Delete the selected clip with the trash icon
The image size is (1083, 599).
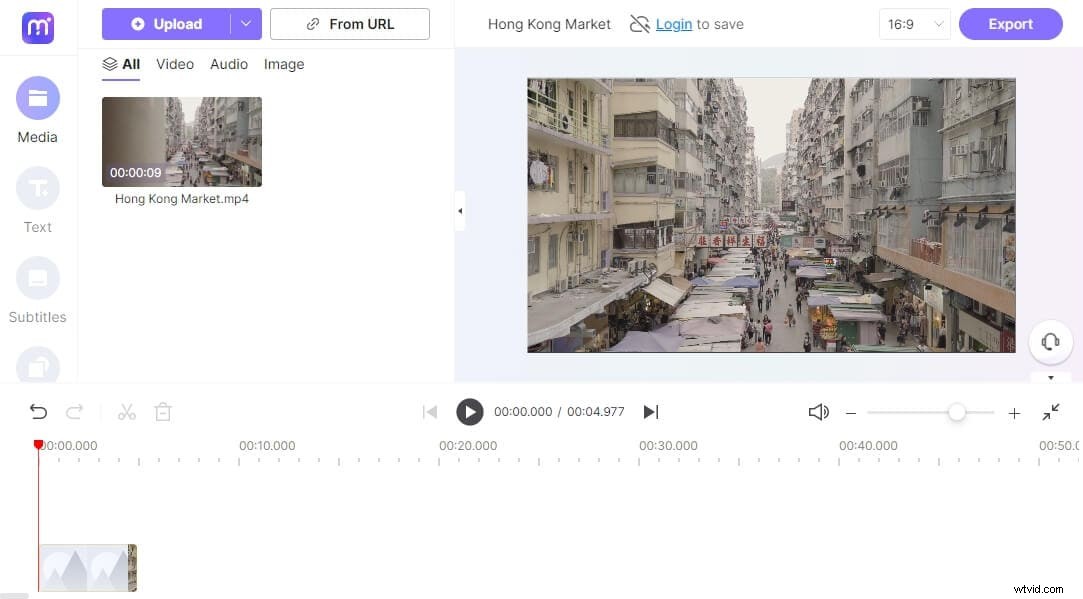[x=162, y=411]
